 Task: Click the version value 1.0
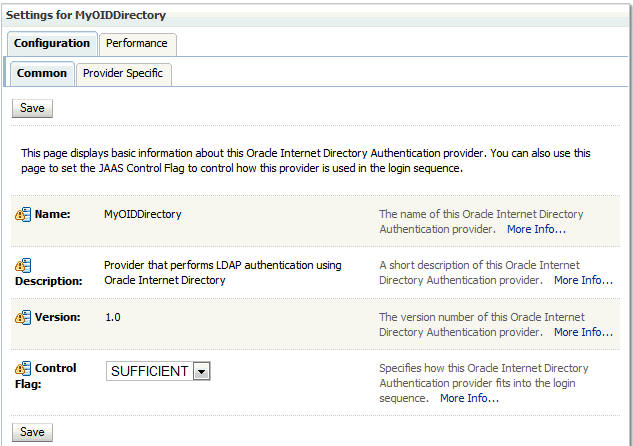113,317
